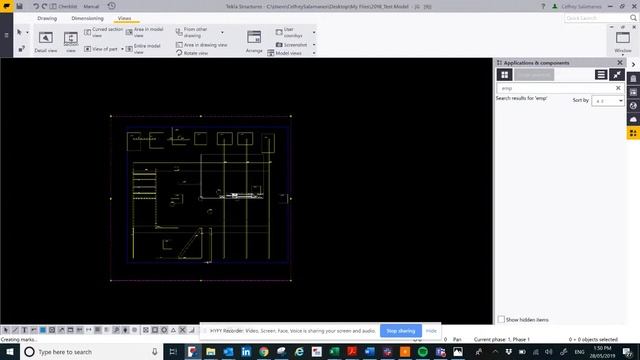Undo the last action

[36, 6]
